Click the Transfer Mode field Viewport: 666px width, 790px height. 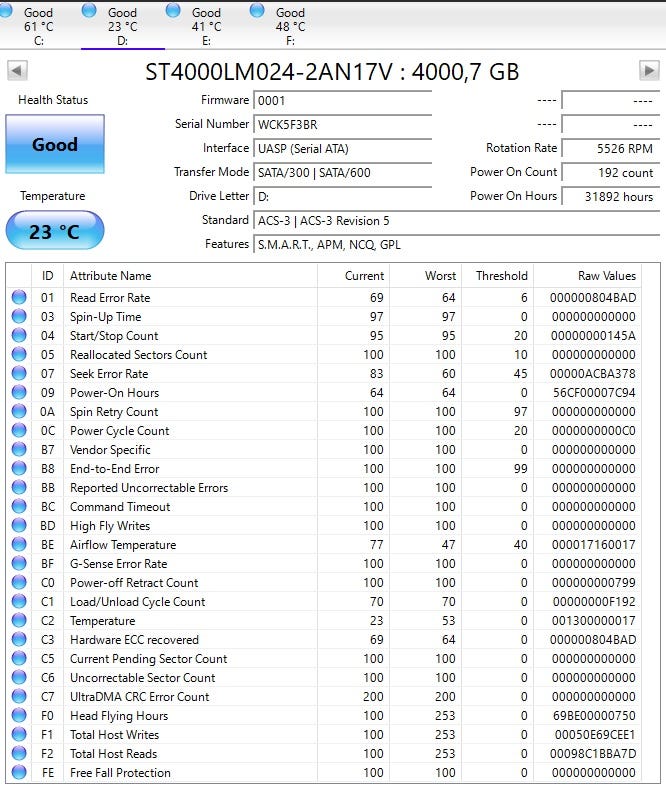[x=343, y=173]
